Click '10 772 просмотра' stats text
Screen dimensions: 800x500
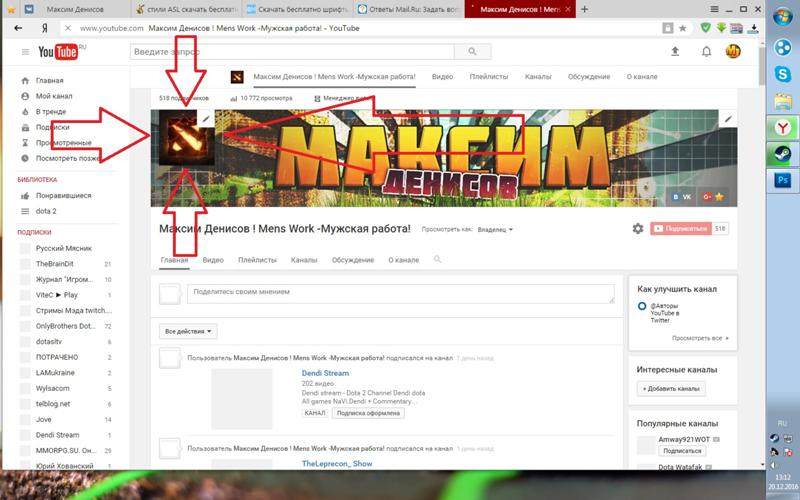266,98
